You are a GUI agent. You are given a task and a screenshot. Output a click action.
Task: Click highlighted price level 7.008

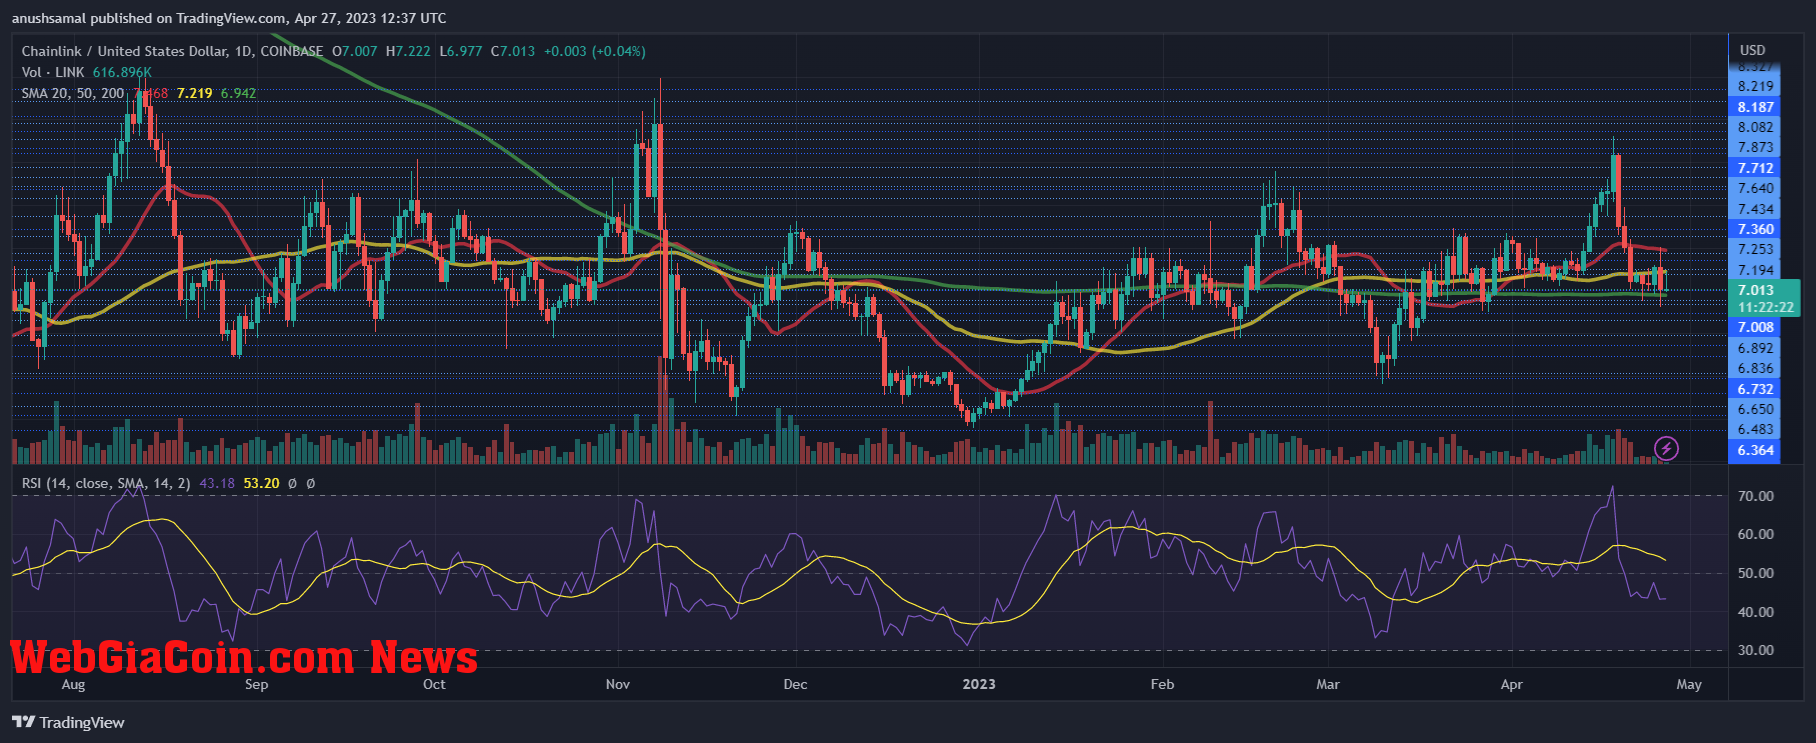1755,327
